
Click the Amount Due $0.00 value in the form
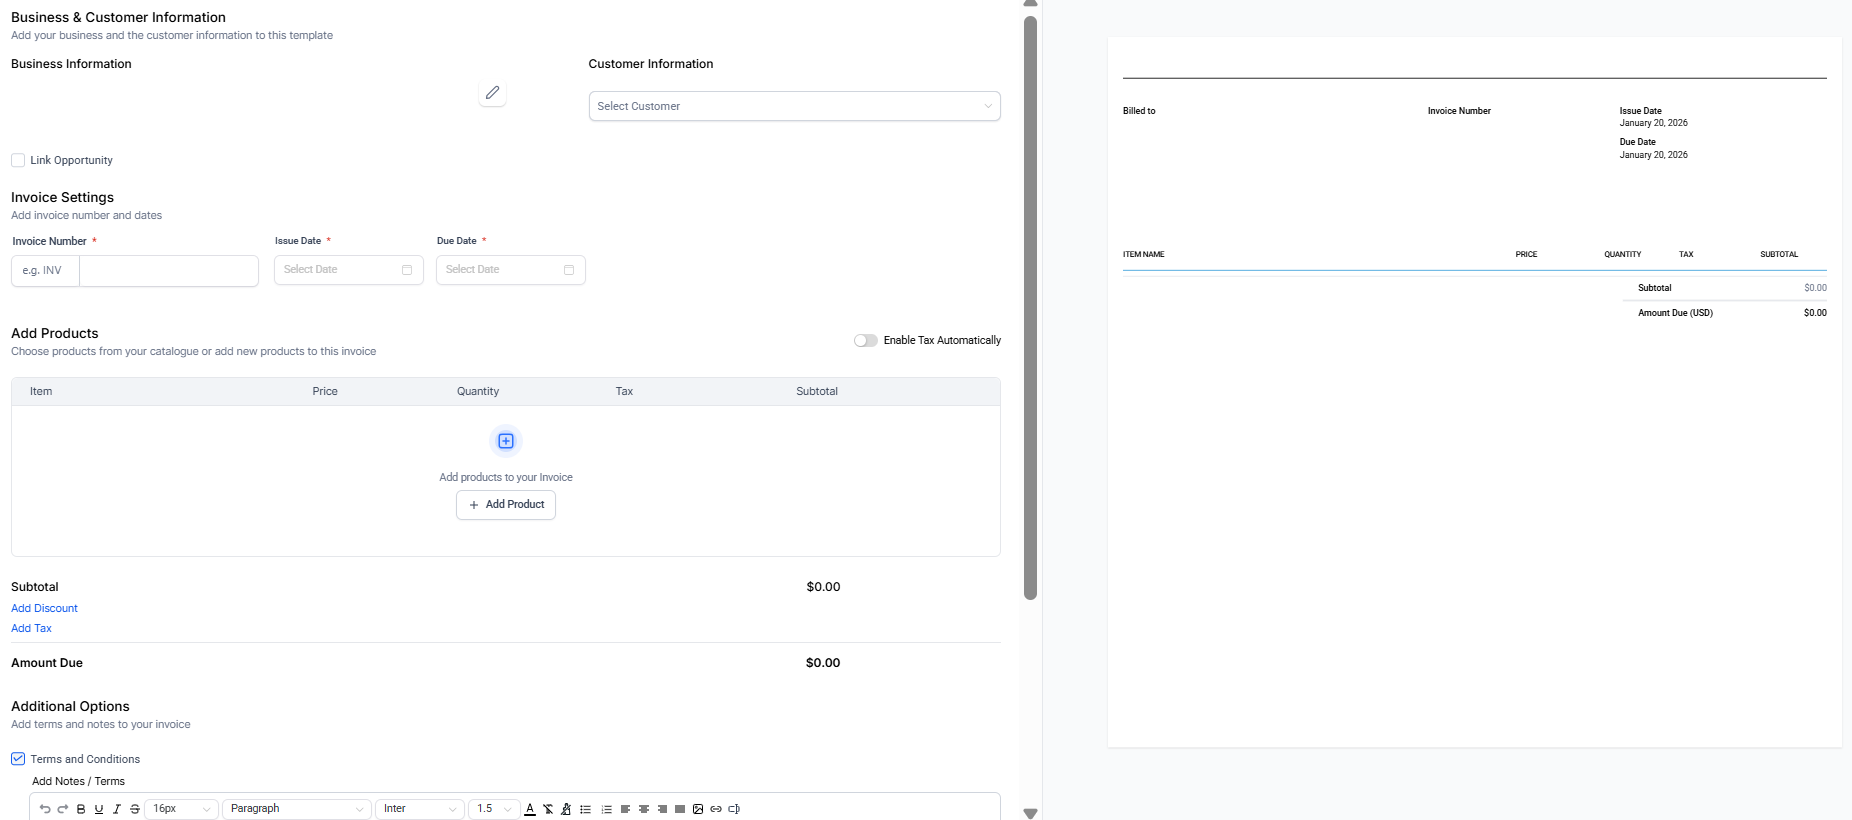[x=823, y=663]
